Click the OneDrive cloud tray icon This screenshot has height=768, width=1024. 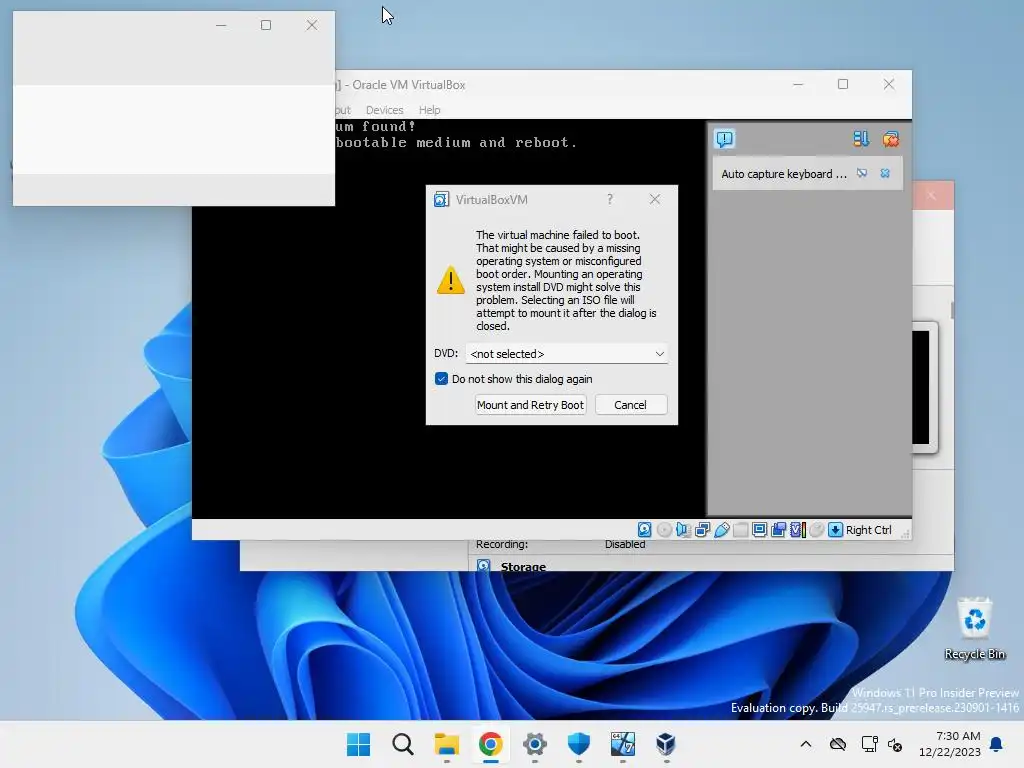[x=838, y=744]
